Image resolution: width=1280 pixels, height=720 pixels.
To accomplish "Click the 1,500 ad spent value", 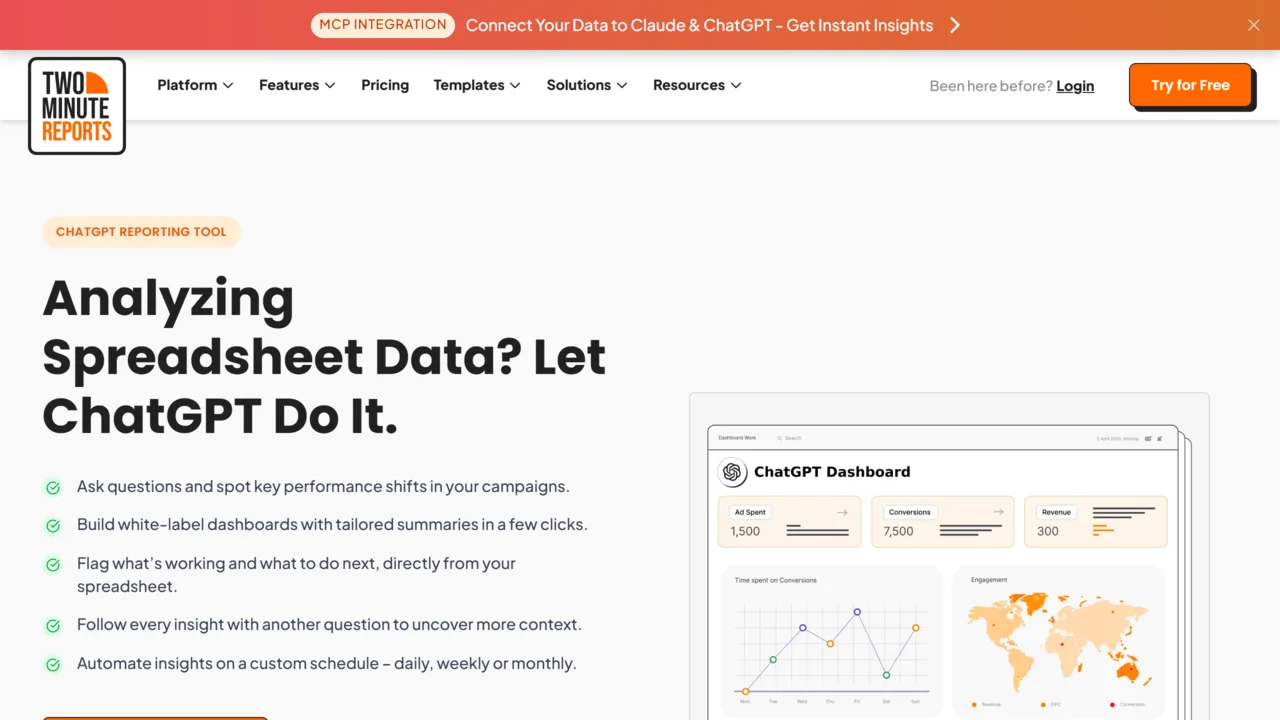I will click(x=745, y=532).
